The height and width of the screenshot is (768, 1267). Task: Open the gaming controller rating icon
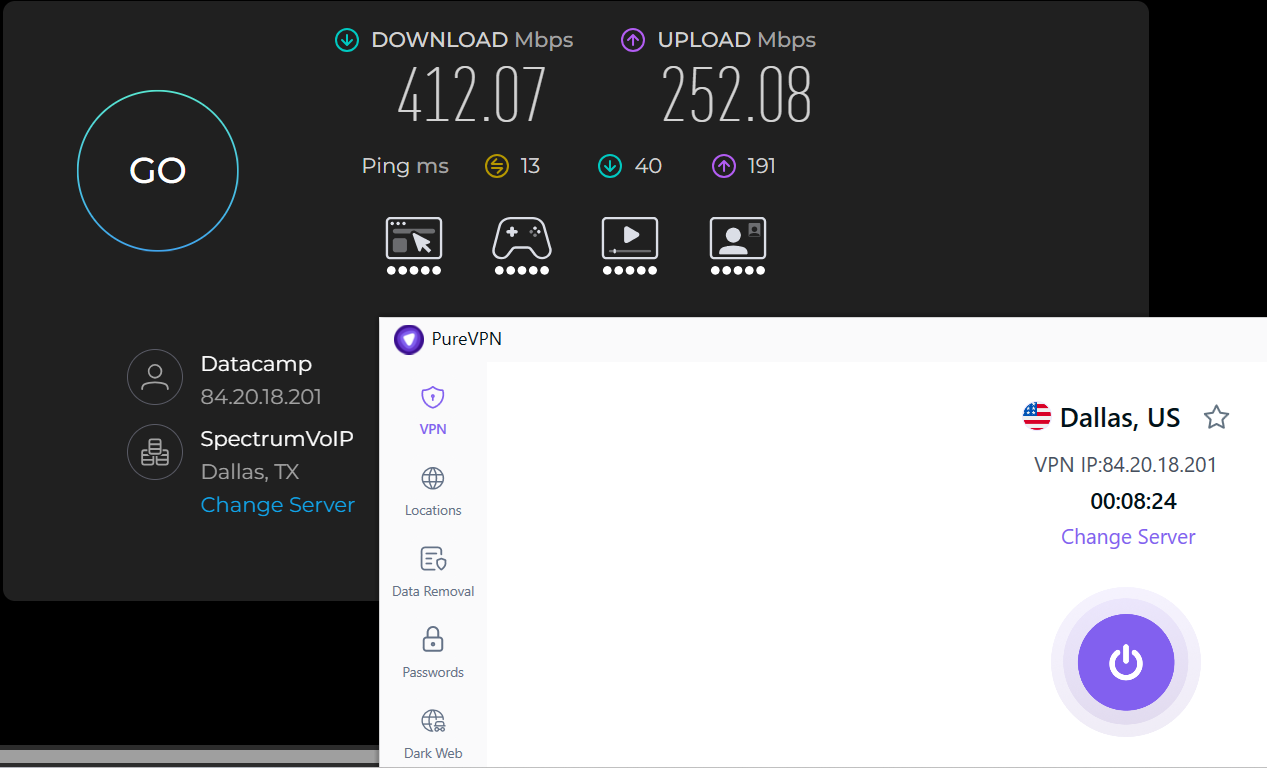click(x=522, y=246)
